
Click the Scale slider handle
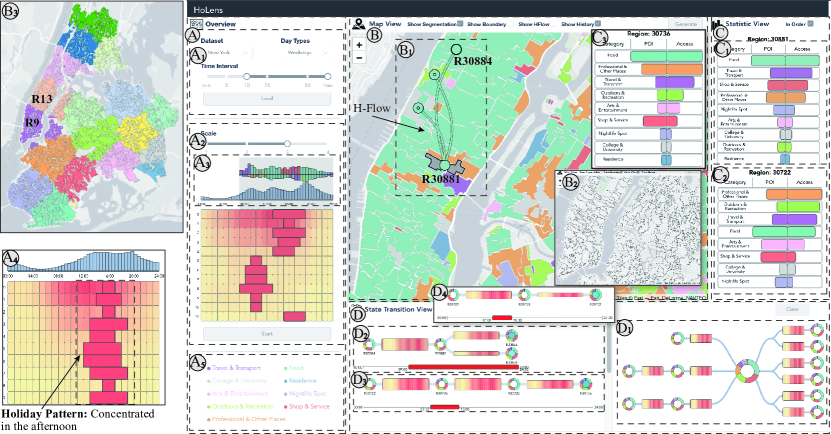pyautogui.click(x=287, y=144)
